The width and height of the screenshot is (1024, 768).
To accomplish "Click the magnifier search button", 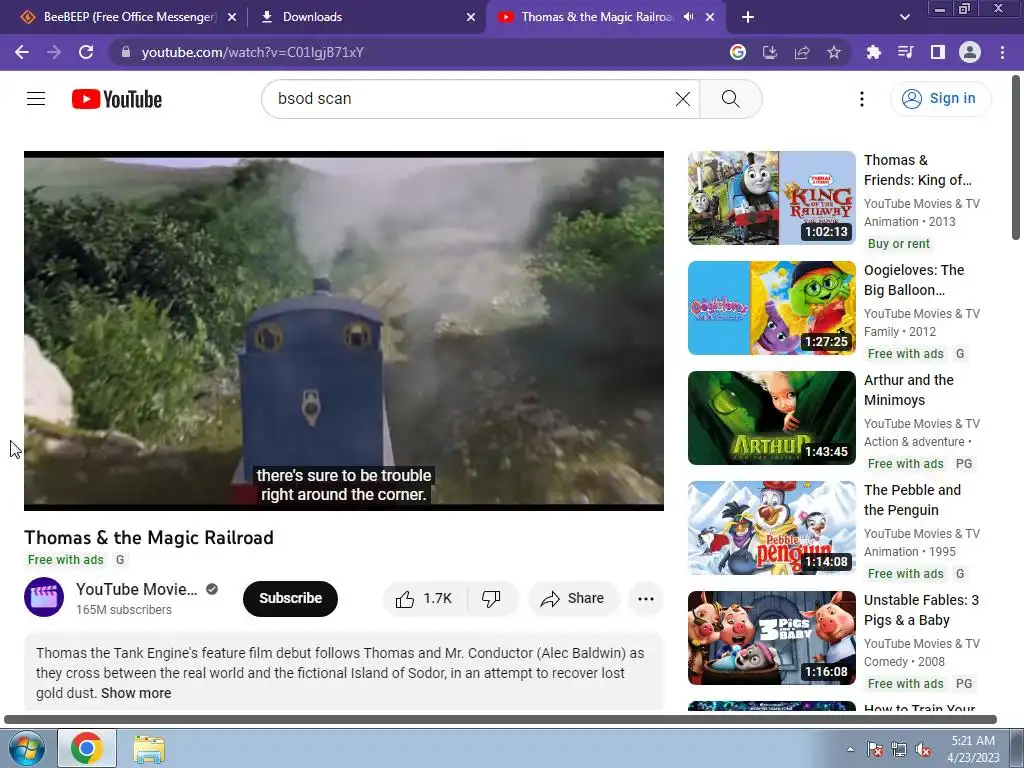I will click(x=731, y=99).
